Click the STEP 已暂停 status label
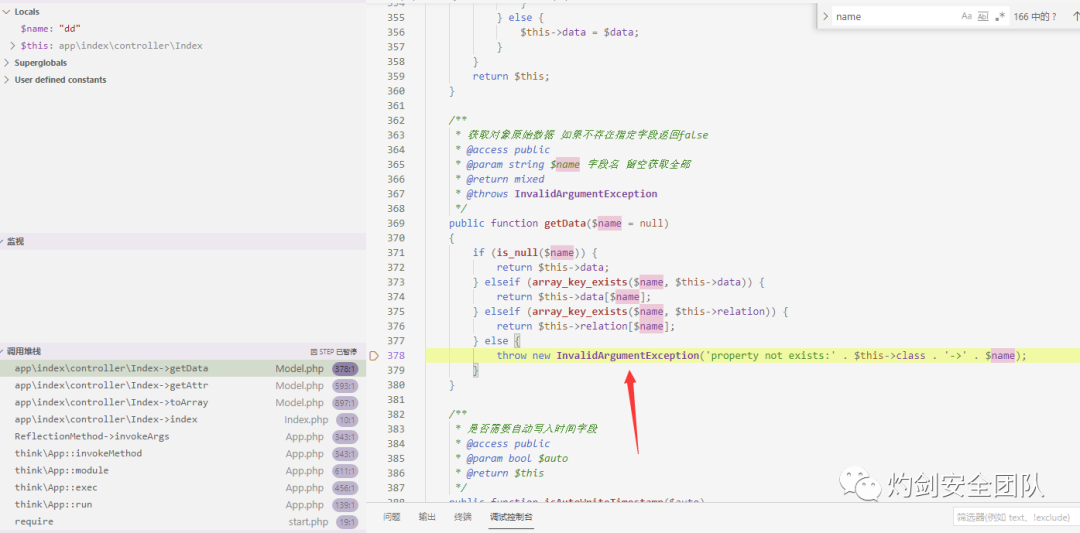This screenshot has width=1080, height=533. point(333,351)
